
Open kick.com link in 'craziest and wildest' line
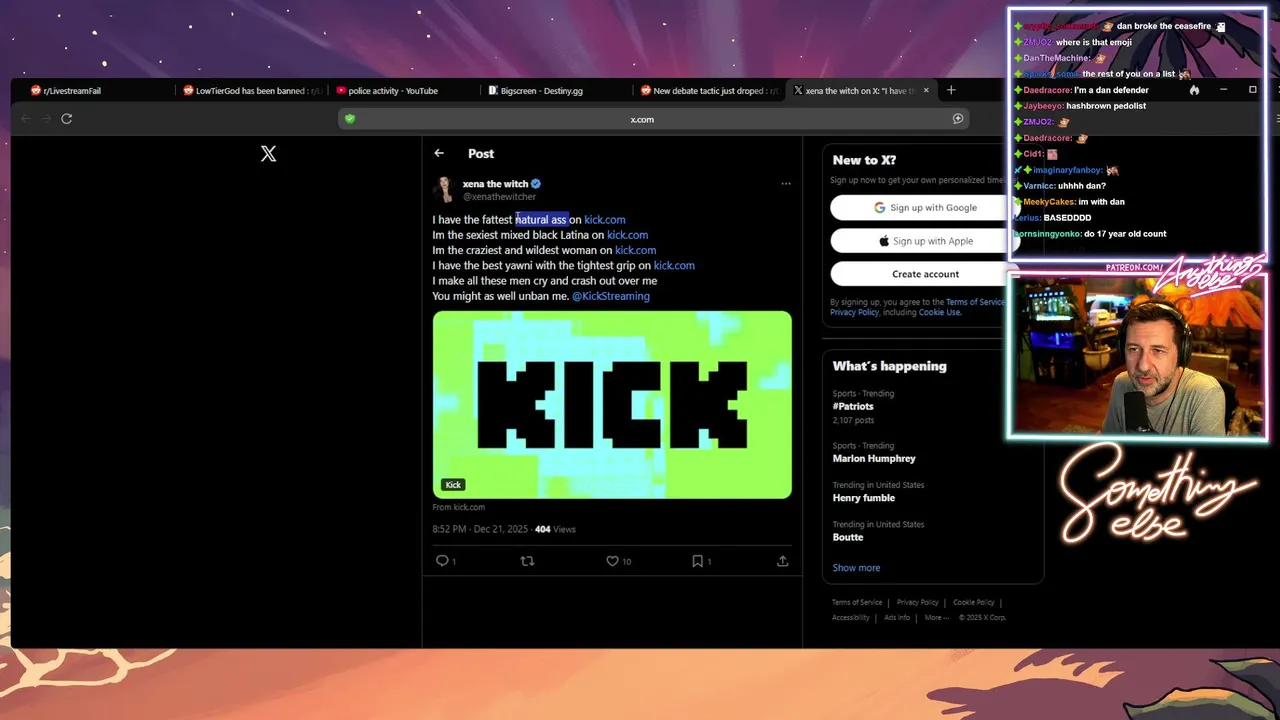(636, 250)
